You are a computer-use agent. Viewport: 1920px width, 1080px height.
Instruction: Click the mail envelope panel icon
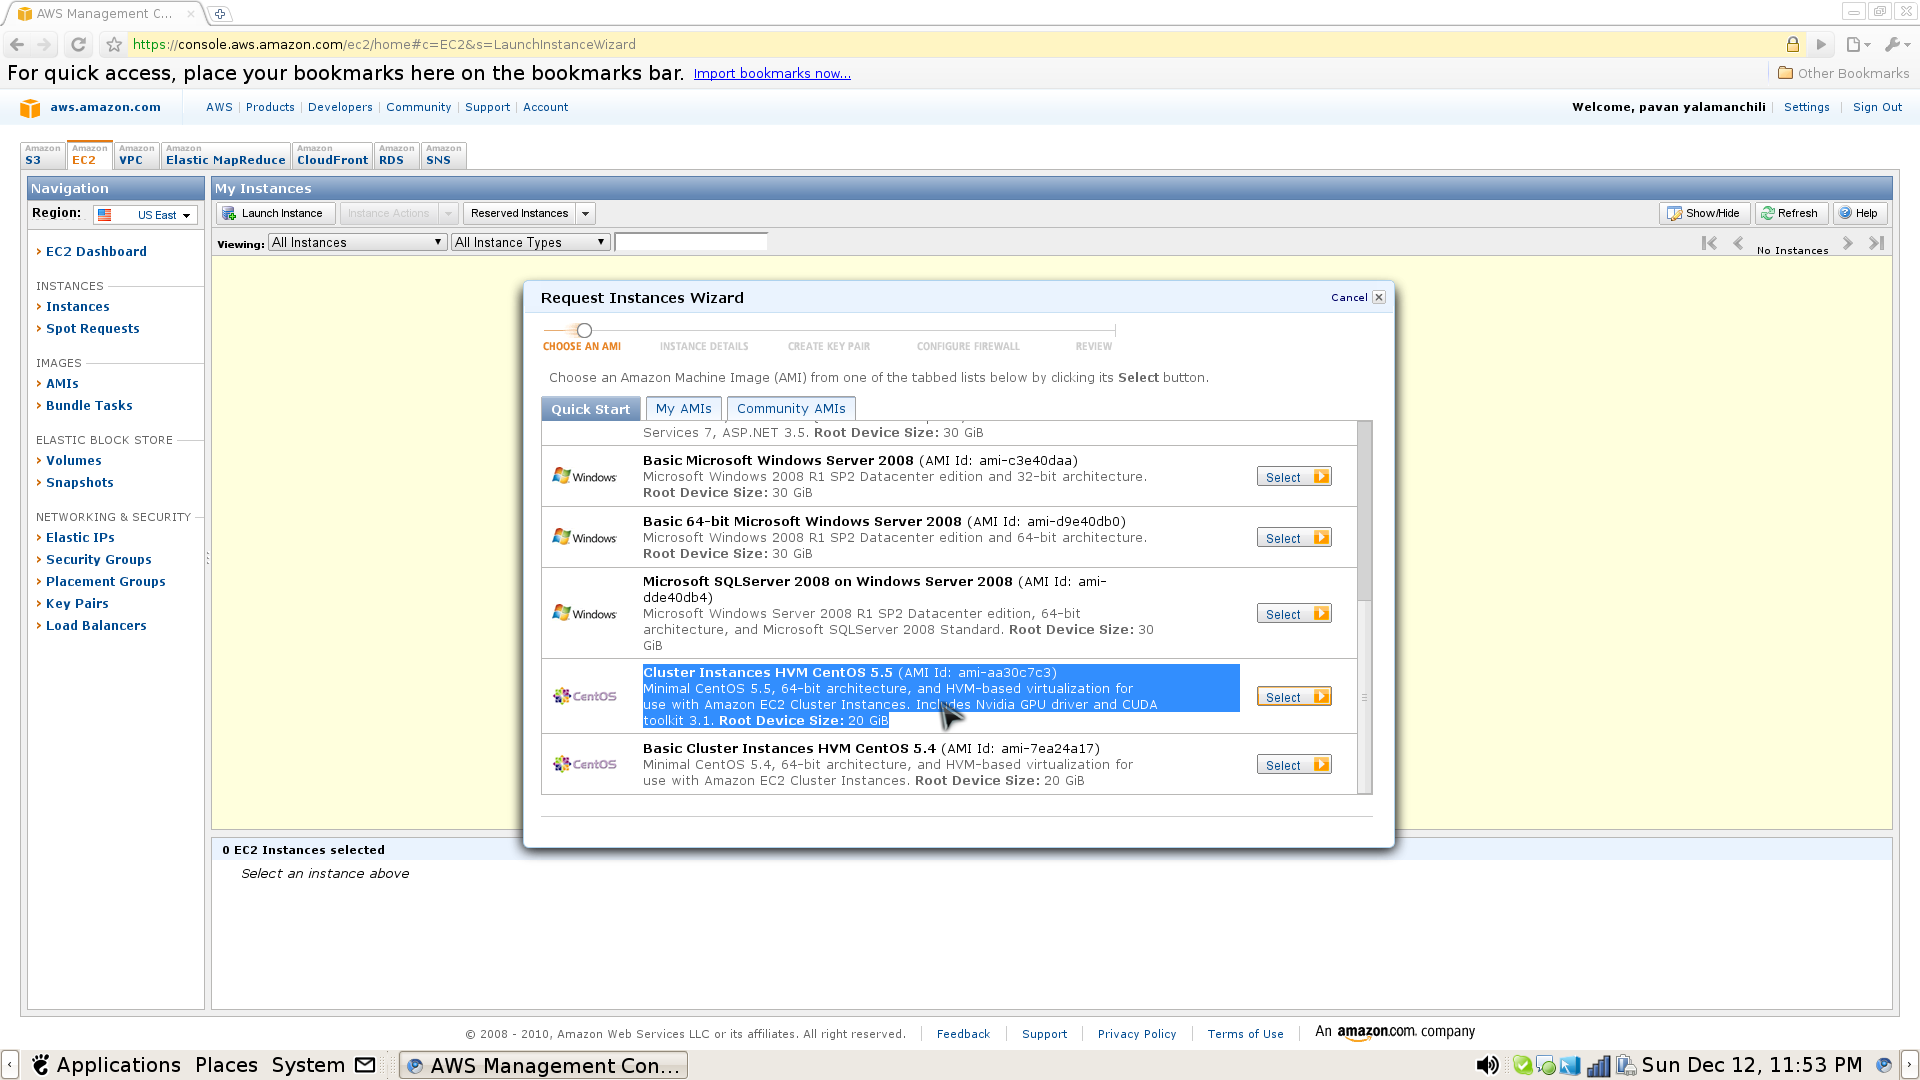pos(365,1065)
